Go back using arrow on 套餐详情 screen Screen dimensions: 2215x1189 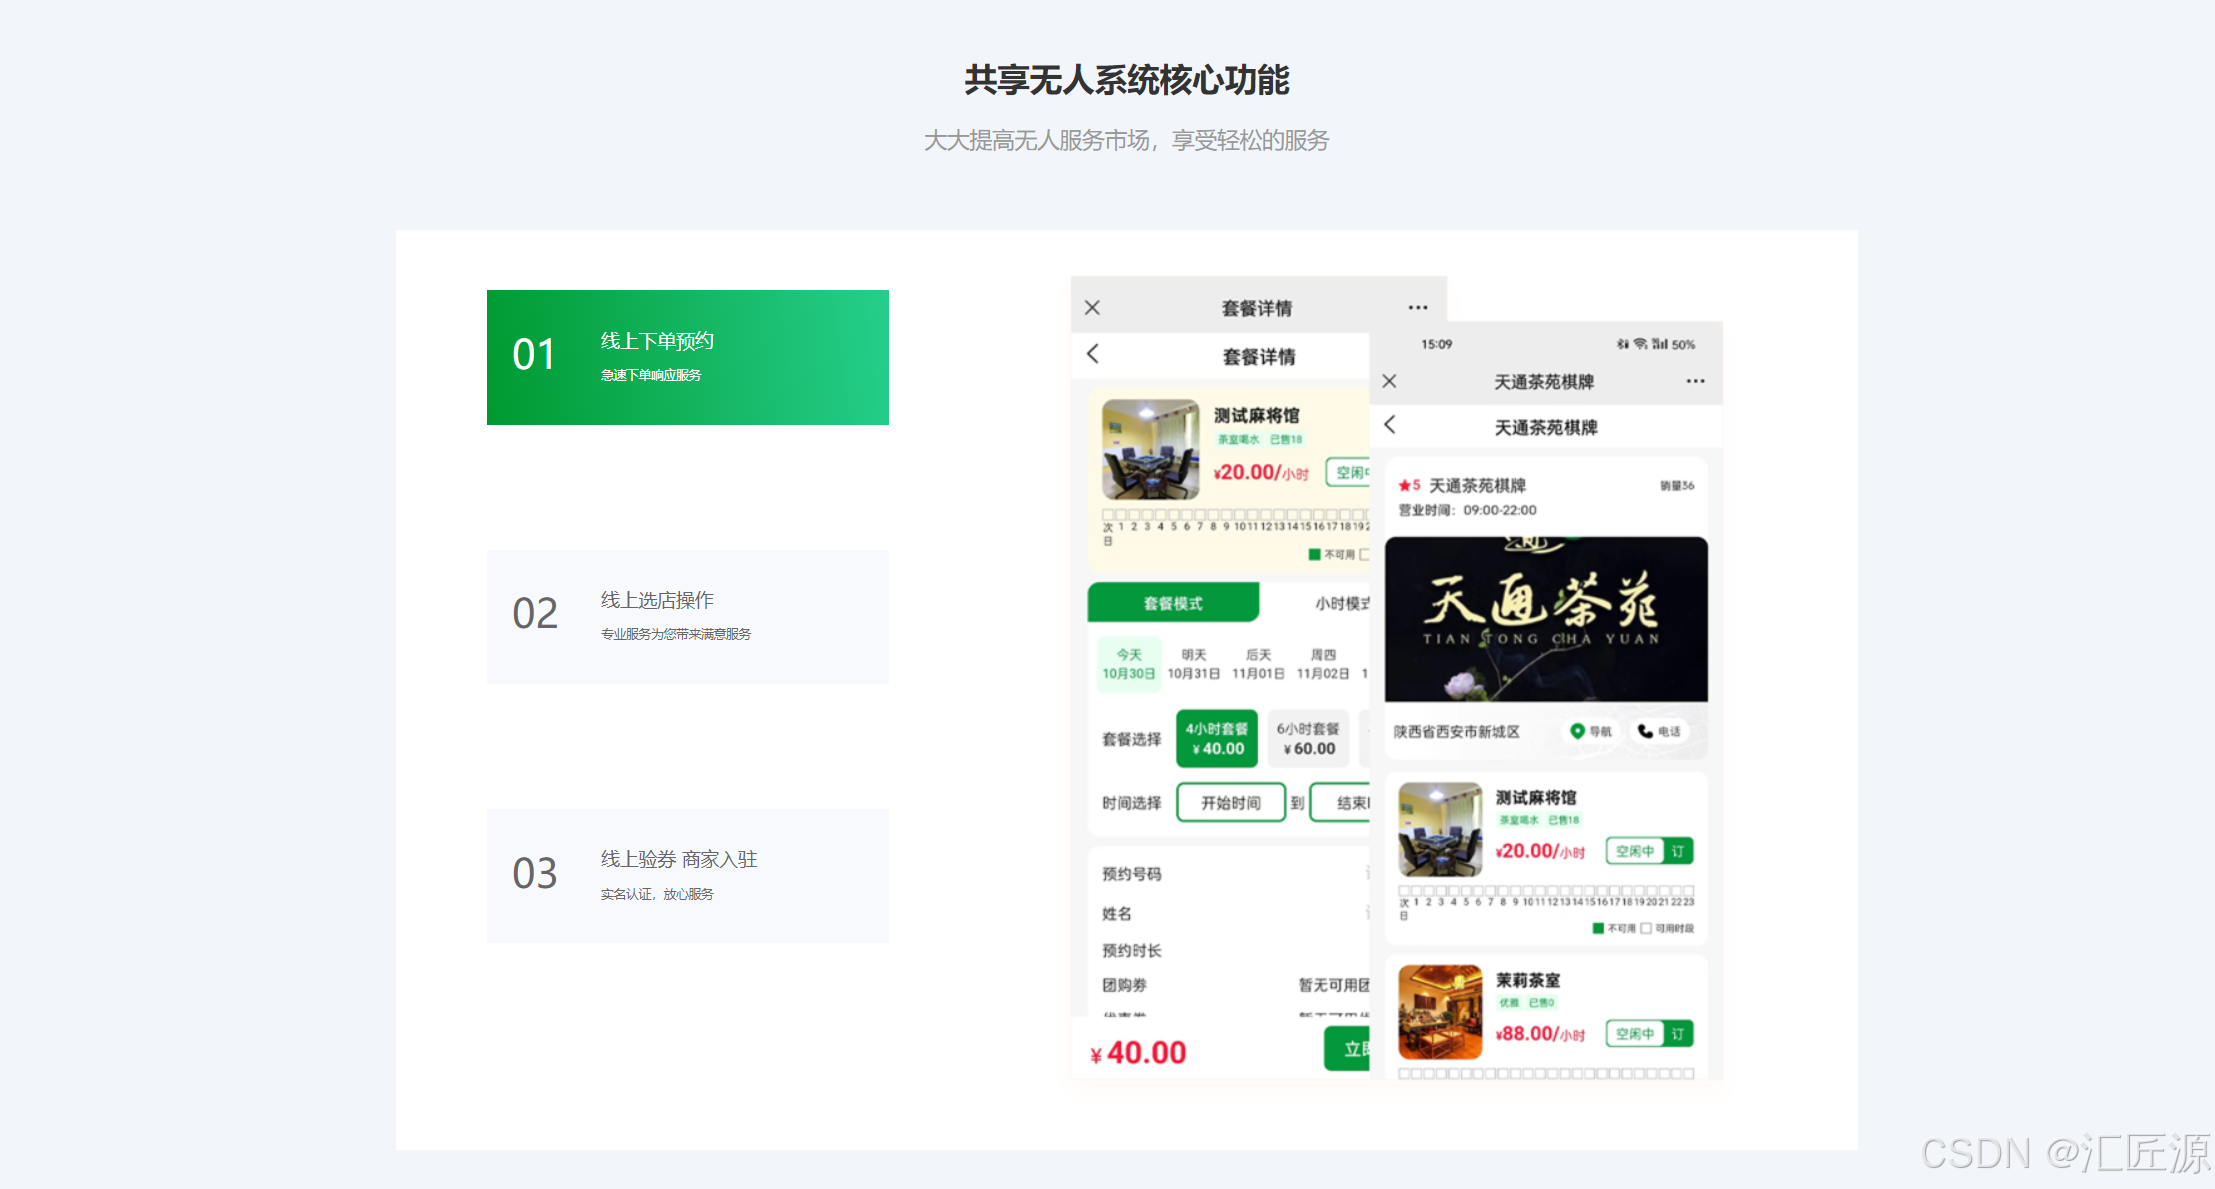[1092, 354]
